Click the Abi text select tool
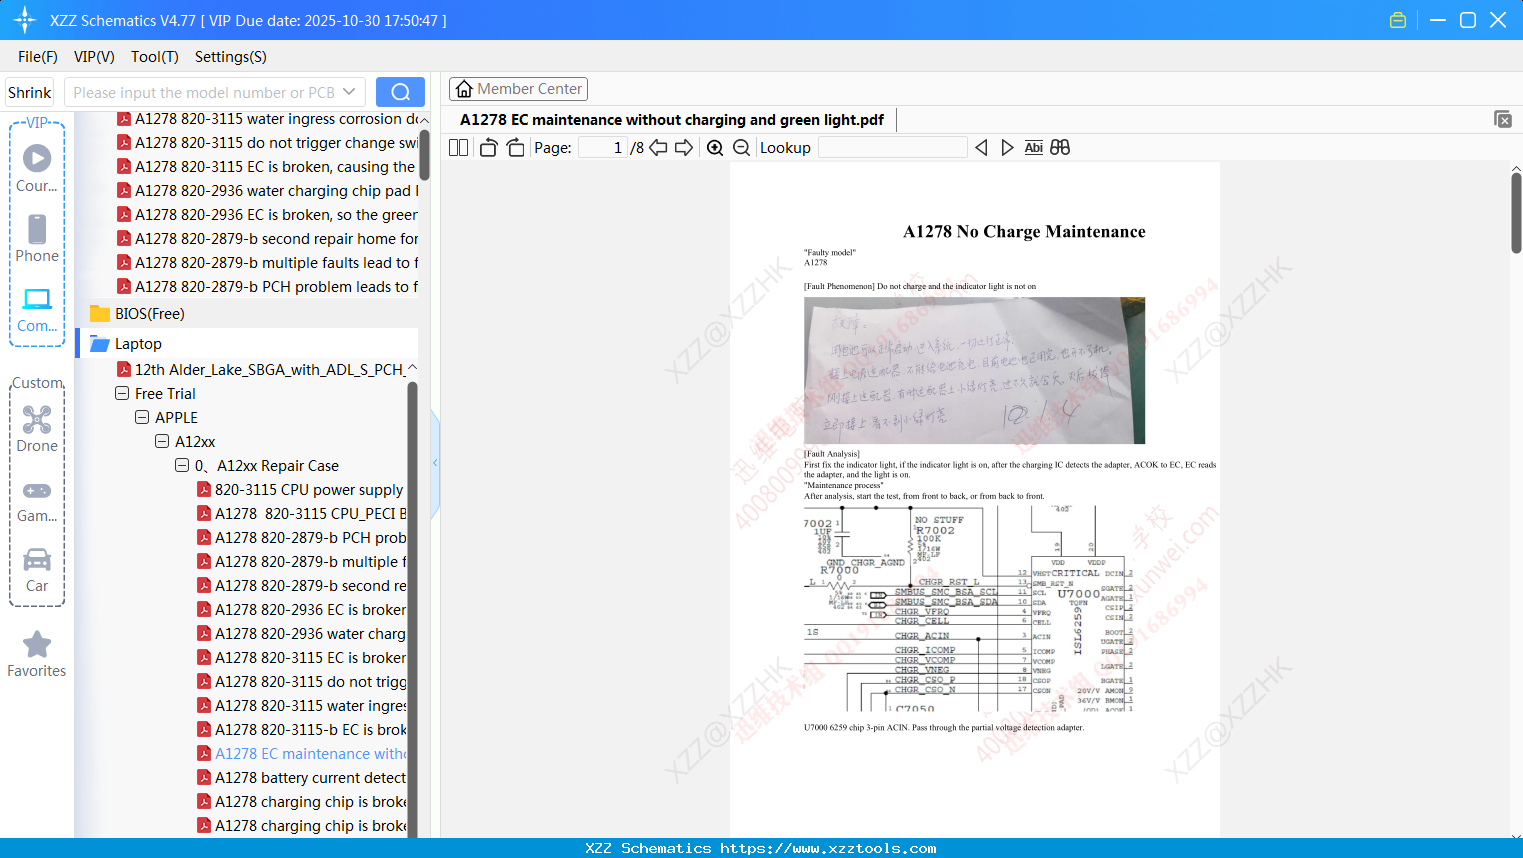 click(x=1034, y=148)
